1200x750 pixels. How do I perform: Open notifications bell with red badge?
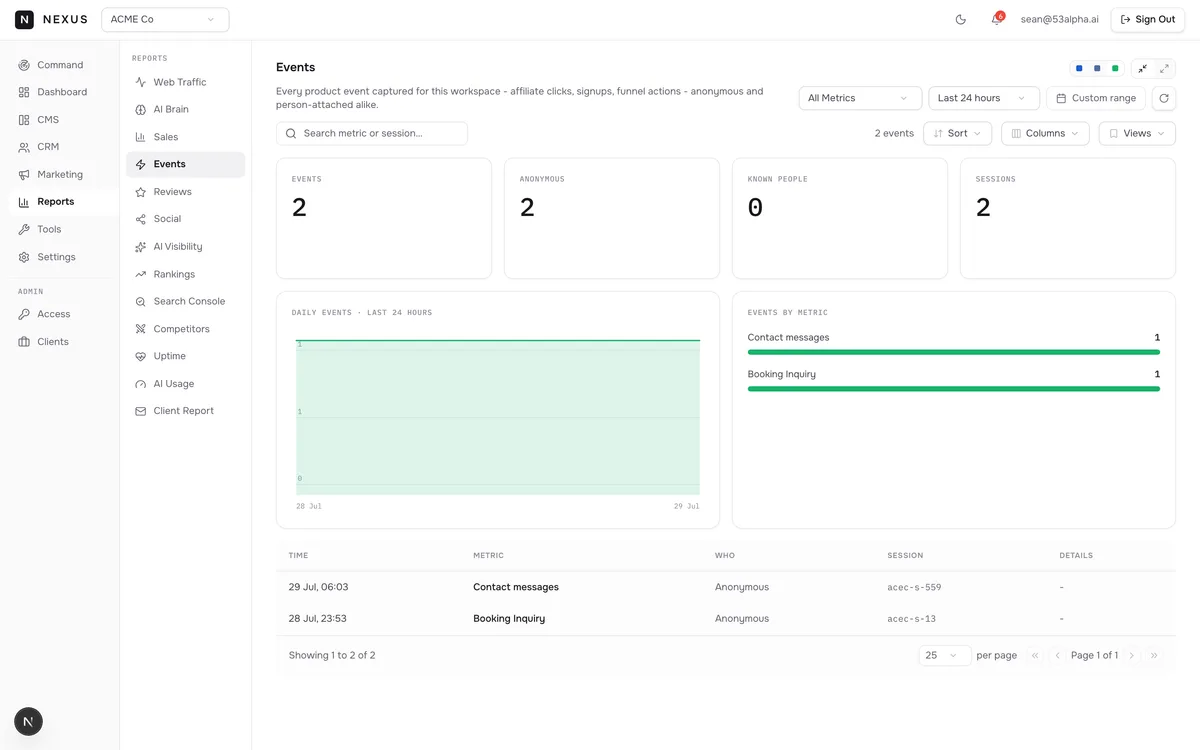(996, 19)
